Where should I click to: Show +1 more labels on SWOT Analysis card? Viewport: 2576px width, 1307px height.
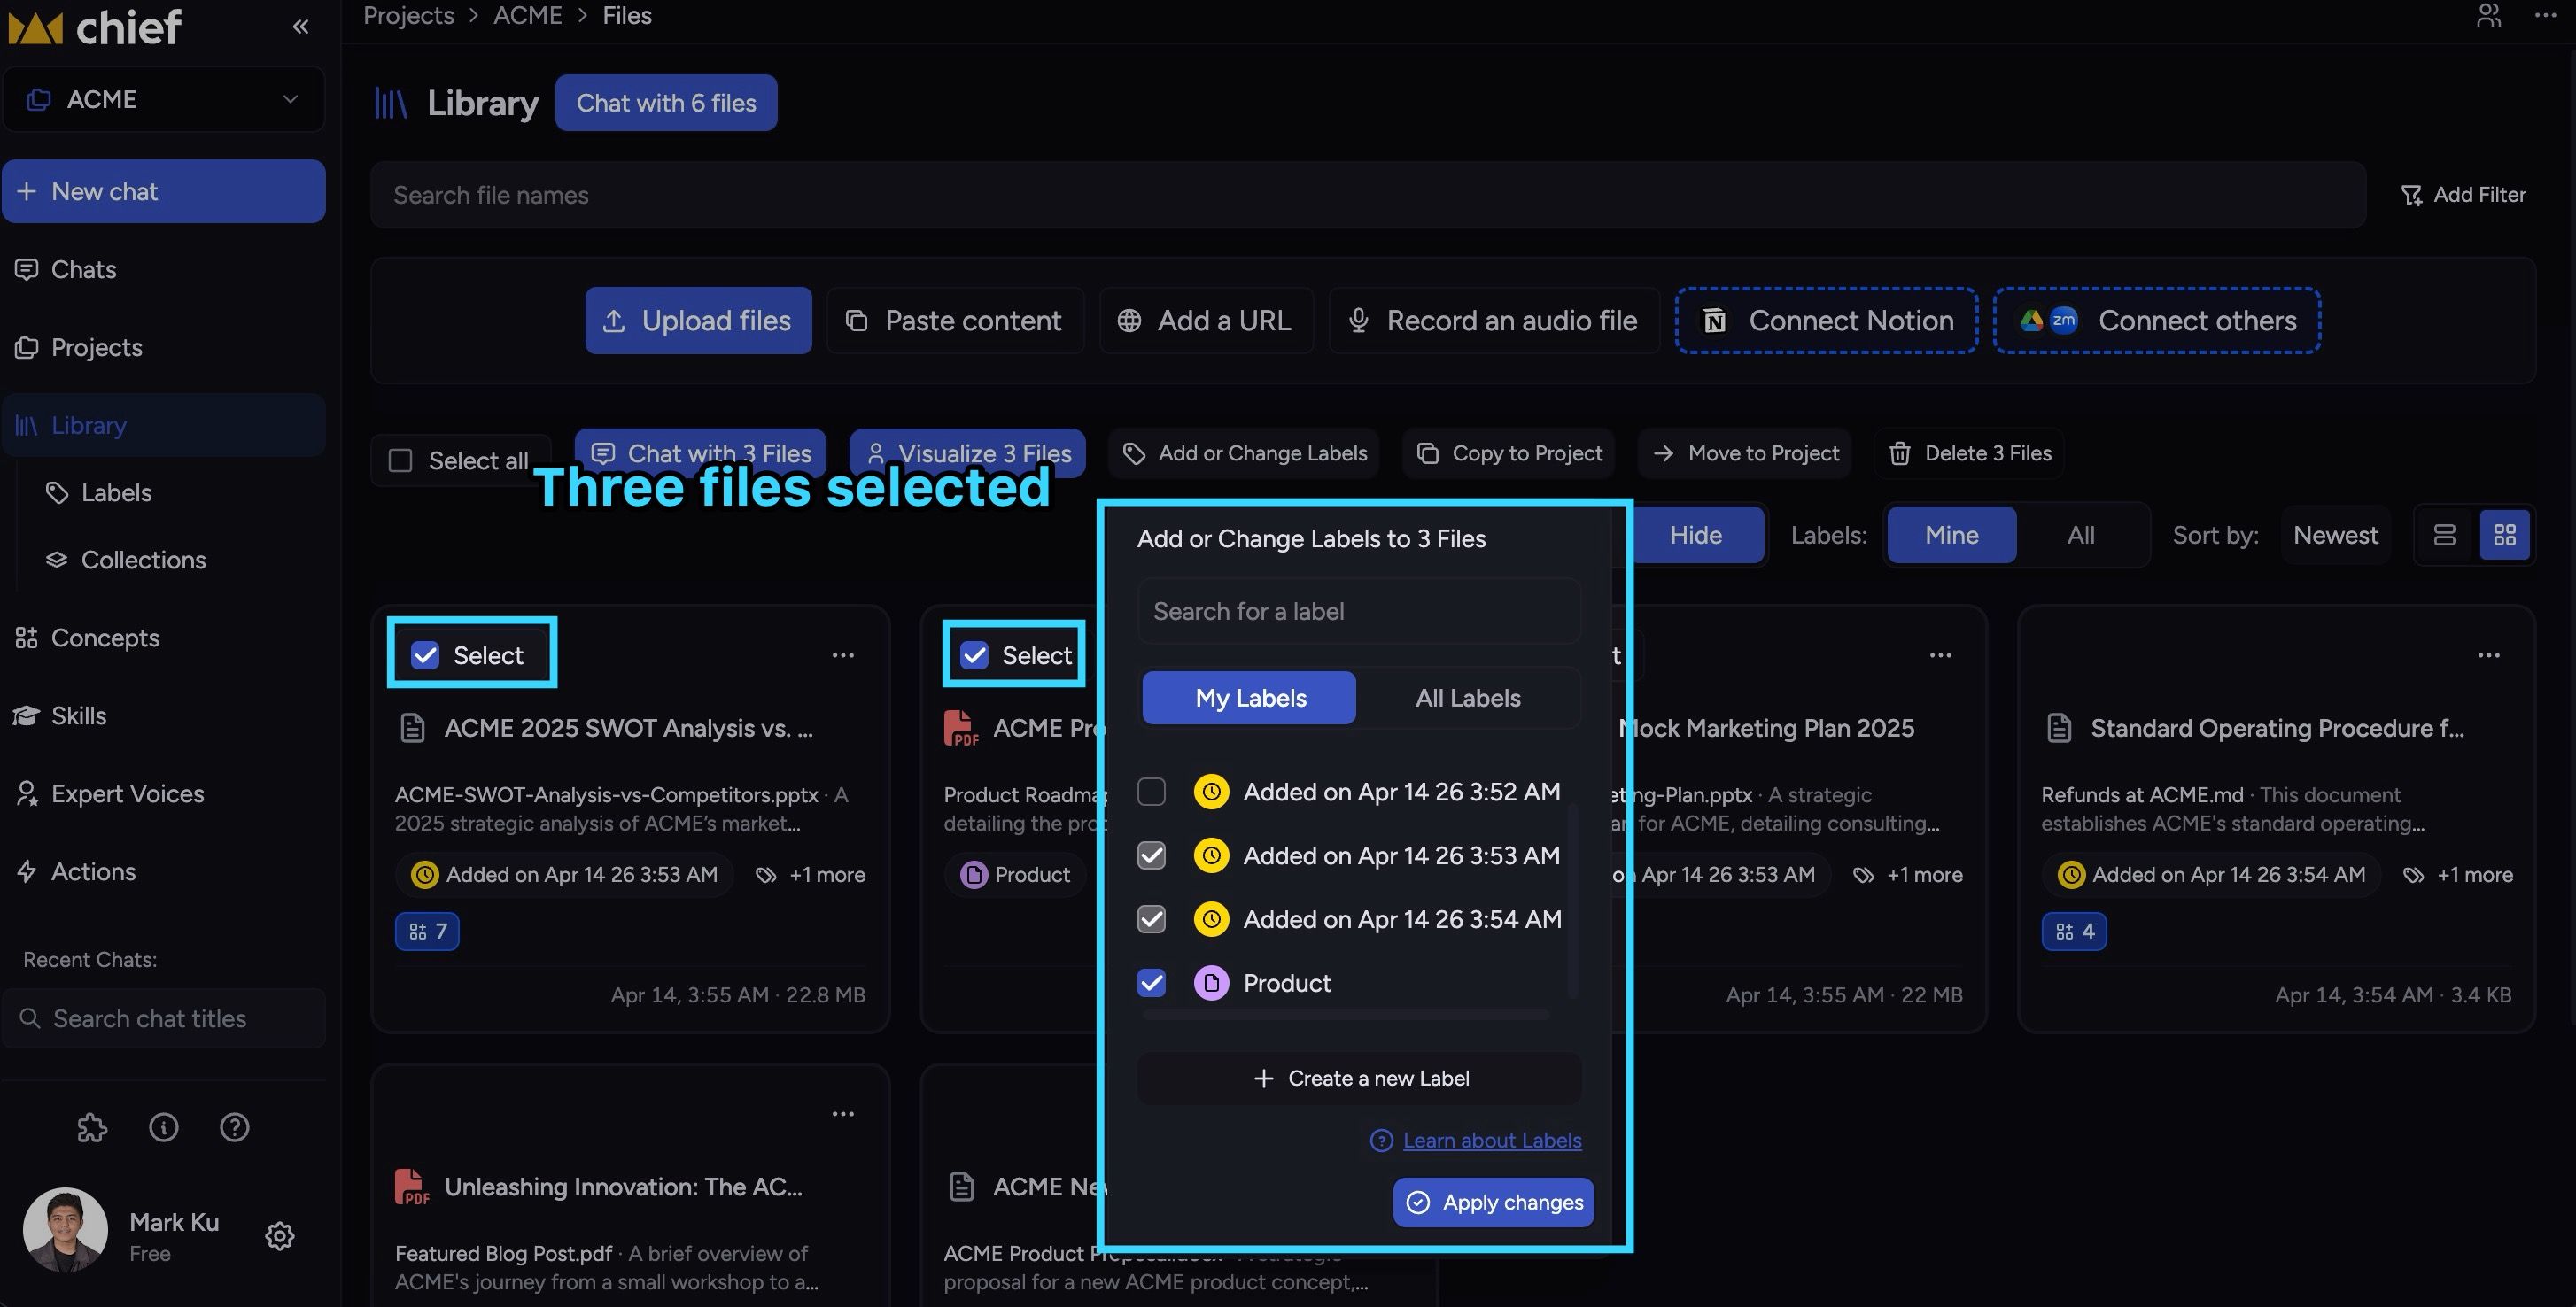[811, 874]
